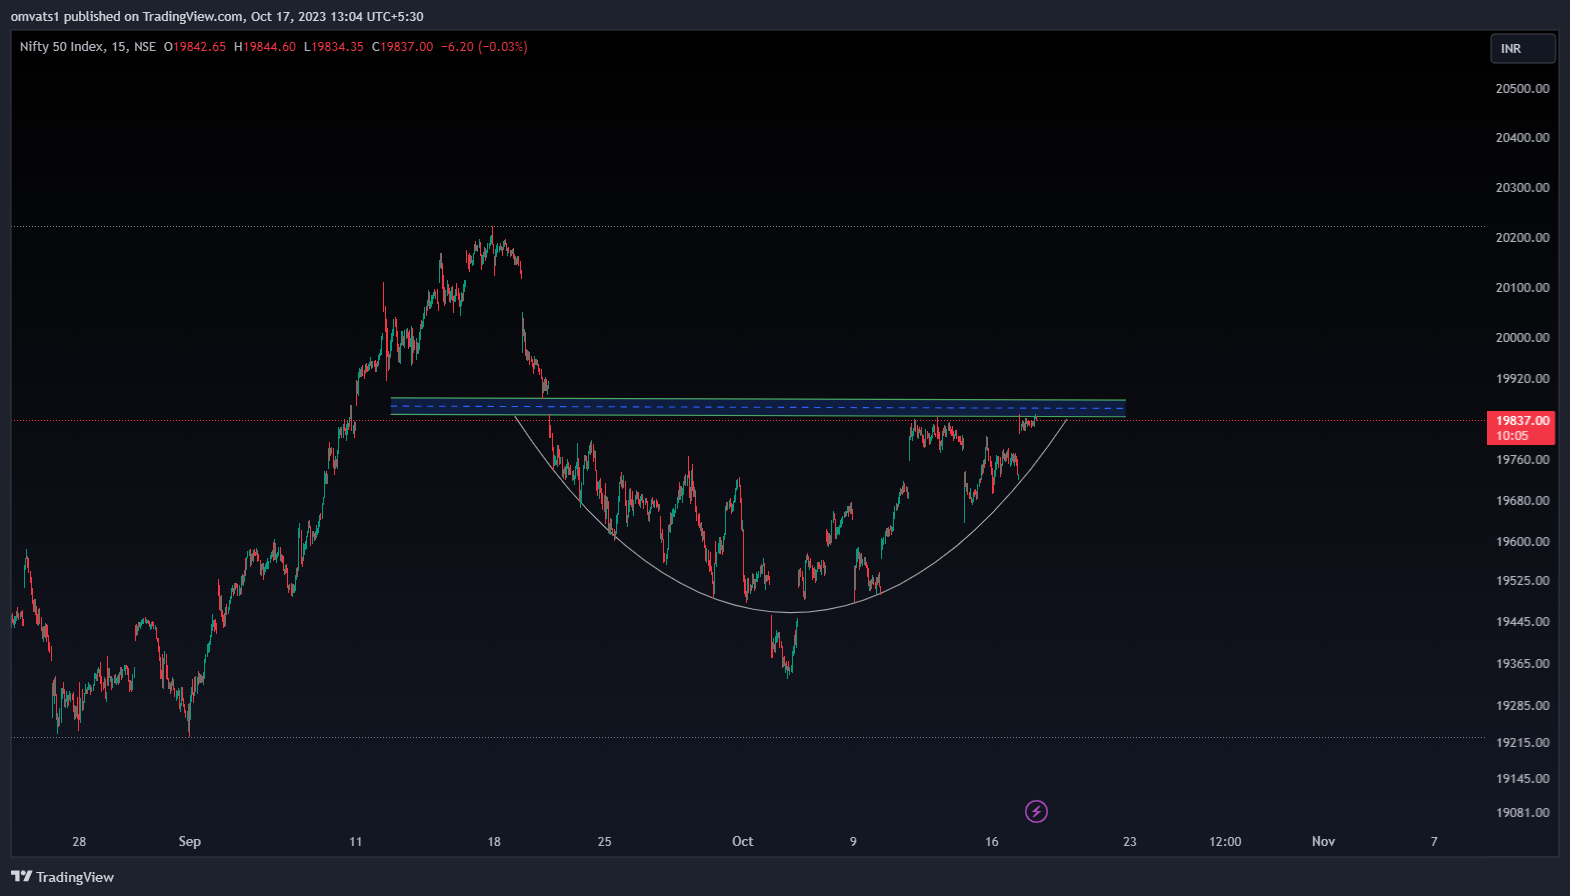This screenshot has height=896, width=1570.
Task: Select the 19081.00 price axis label
Action: [x=1522, y=812]
